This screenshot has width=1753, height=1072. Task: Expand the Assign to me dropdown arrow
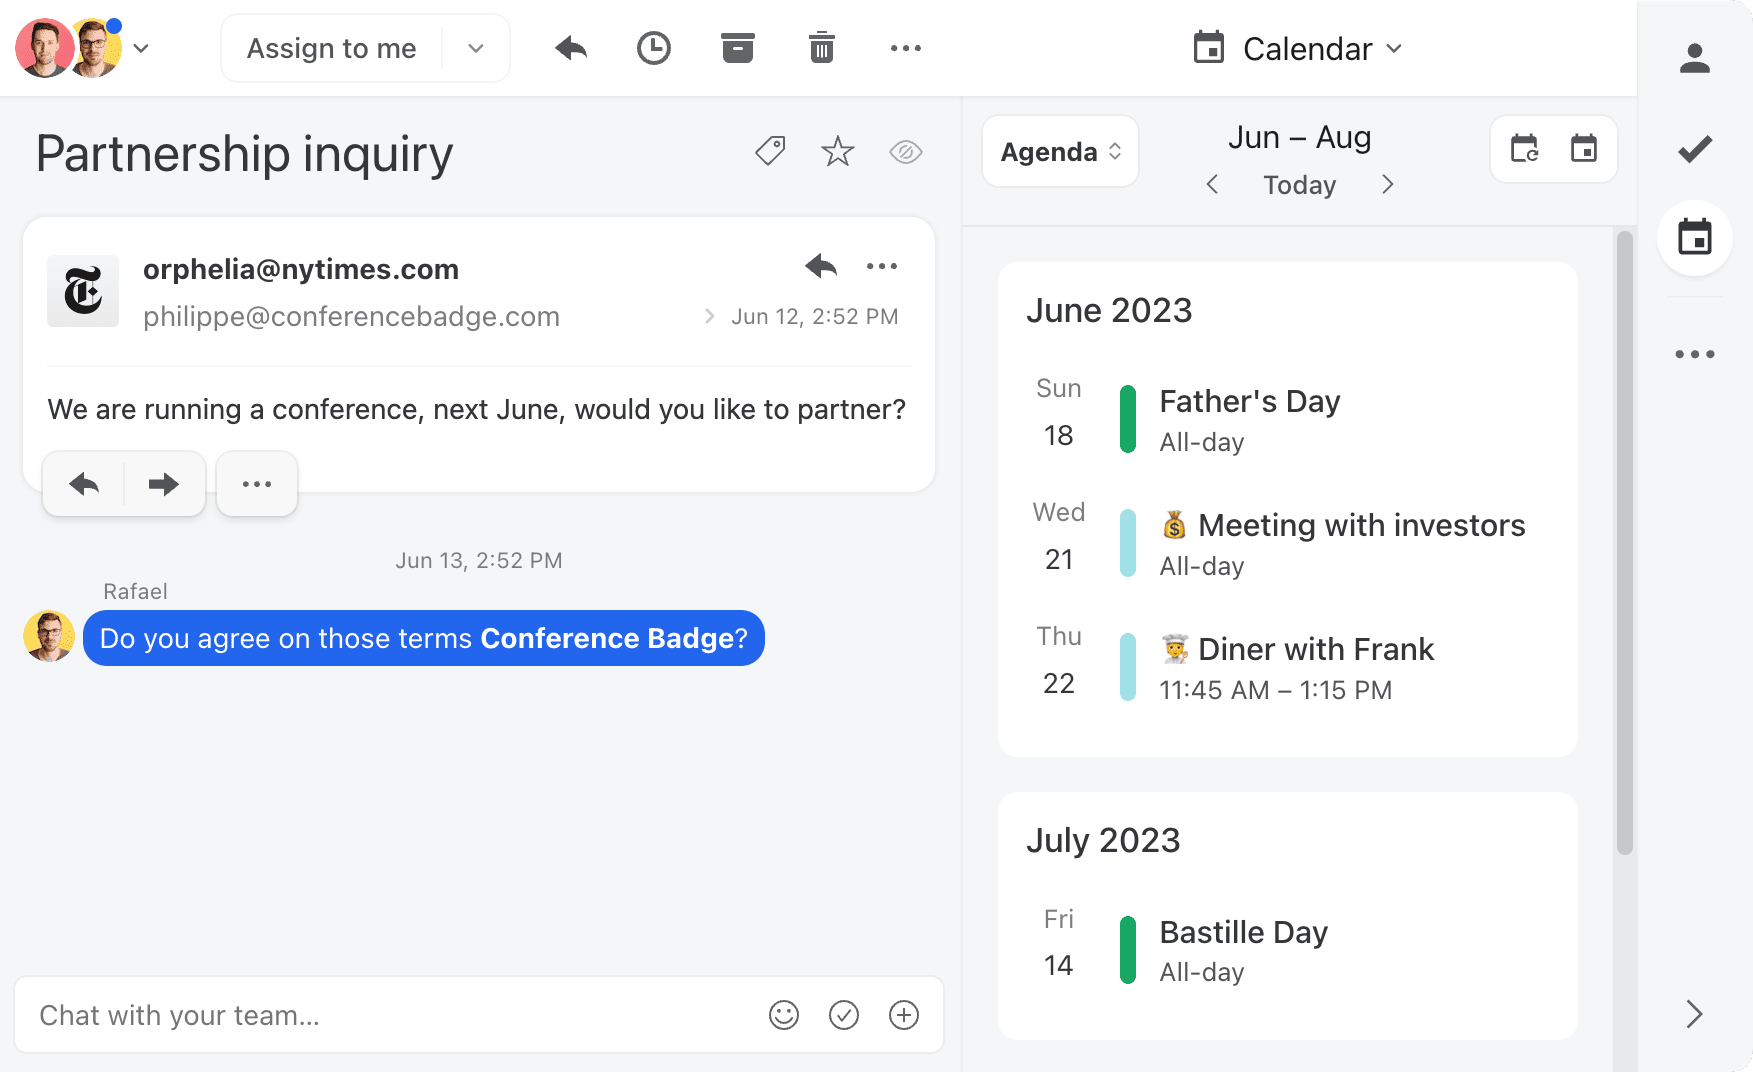(475, 47)
